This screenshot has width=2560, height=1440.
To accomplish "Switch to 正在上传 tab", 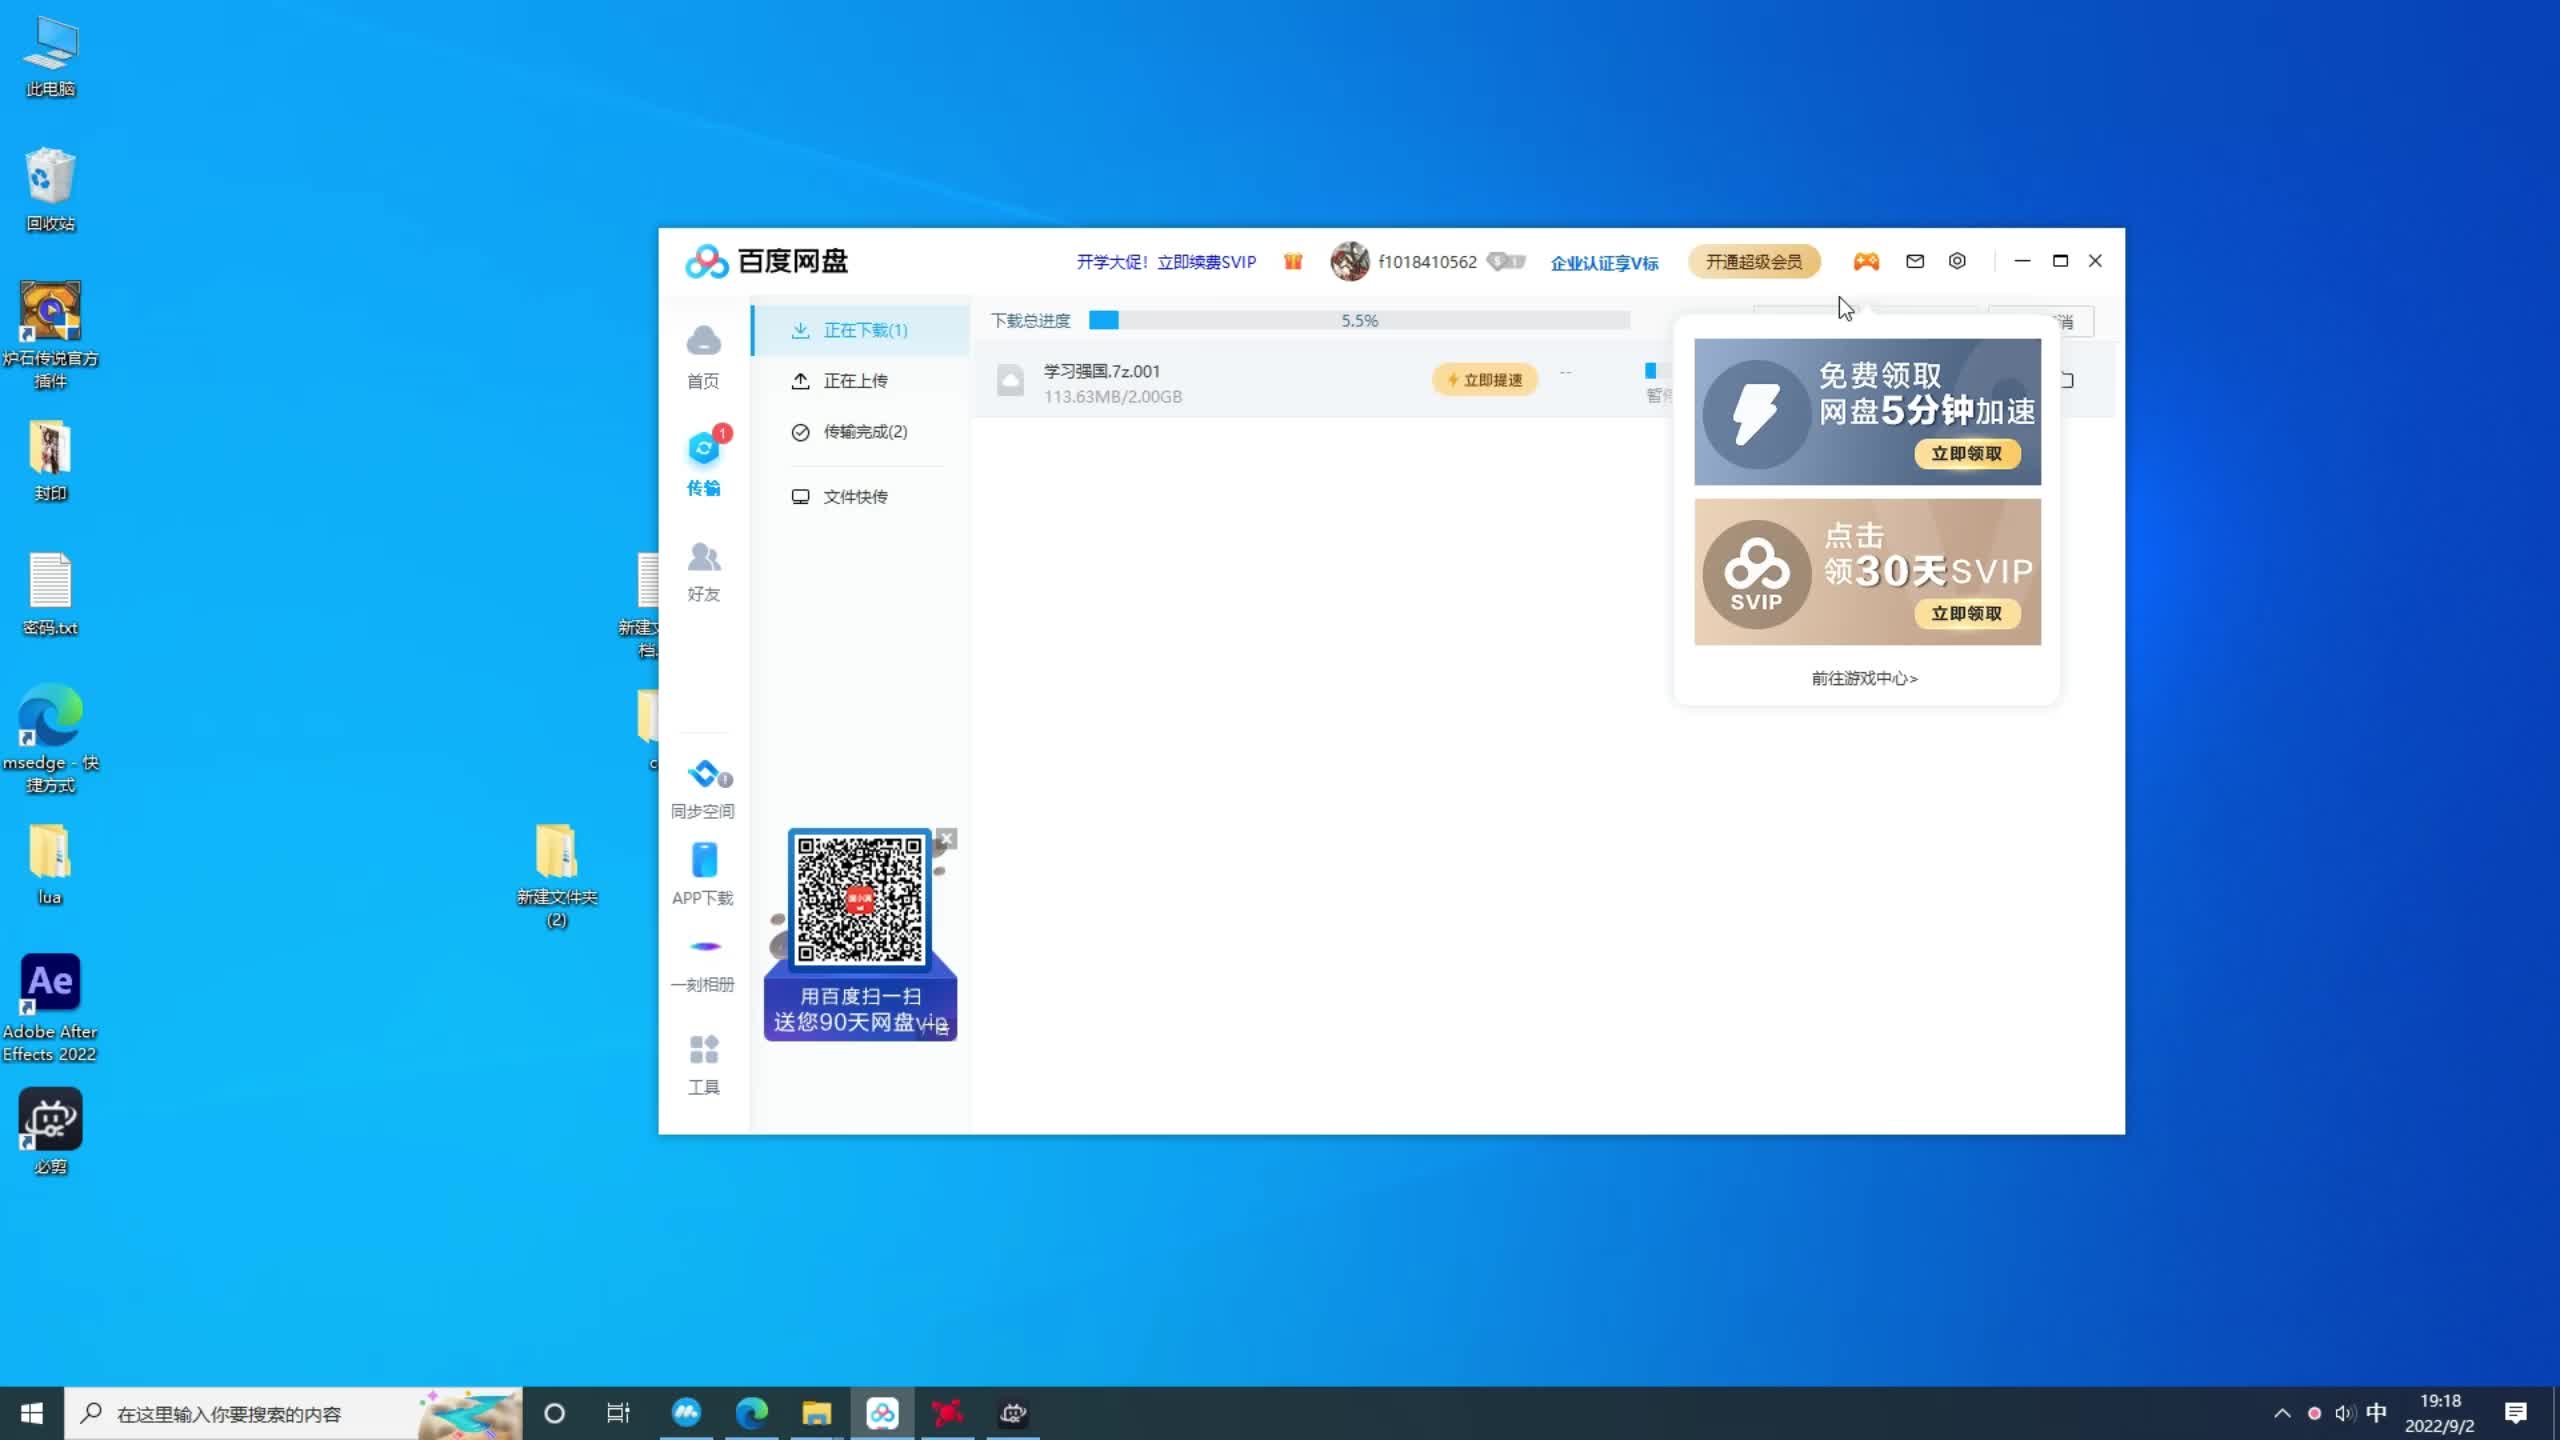I will pos(861,381).
